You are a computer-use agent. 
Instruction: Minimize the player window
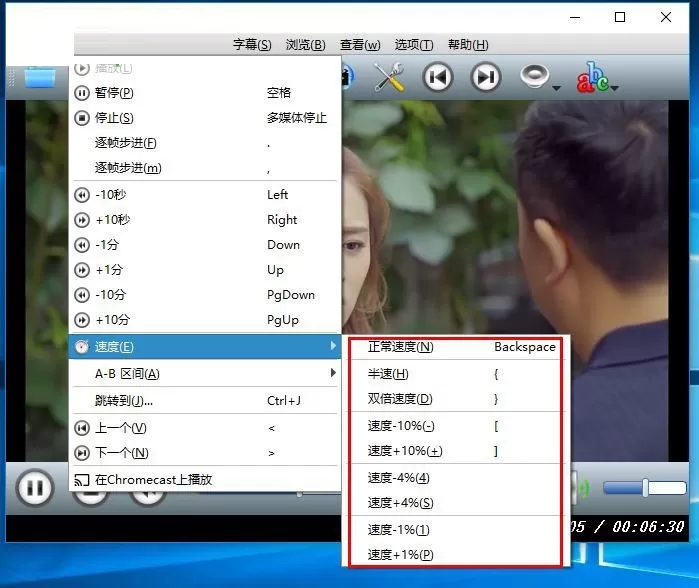point(575,17)
